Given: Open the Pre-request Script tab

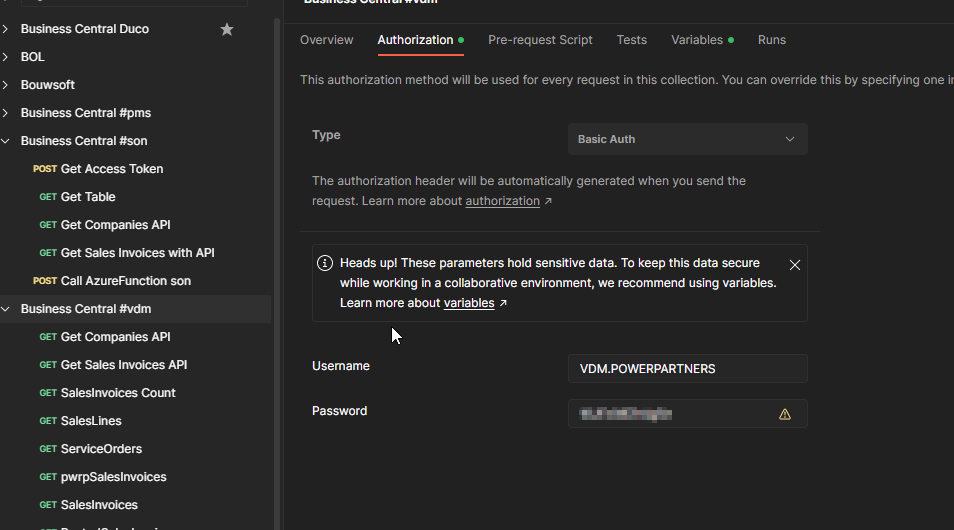Looking at the screenshot, I should click(x=540, y=40).
